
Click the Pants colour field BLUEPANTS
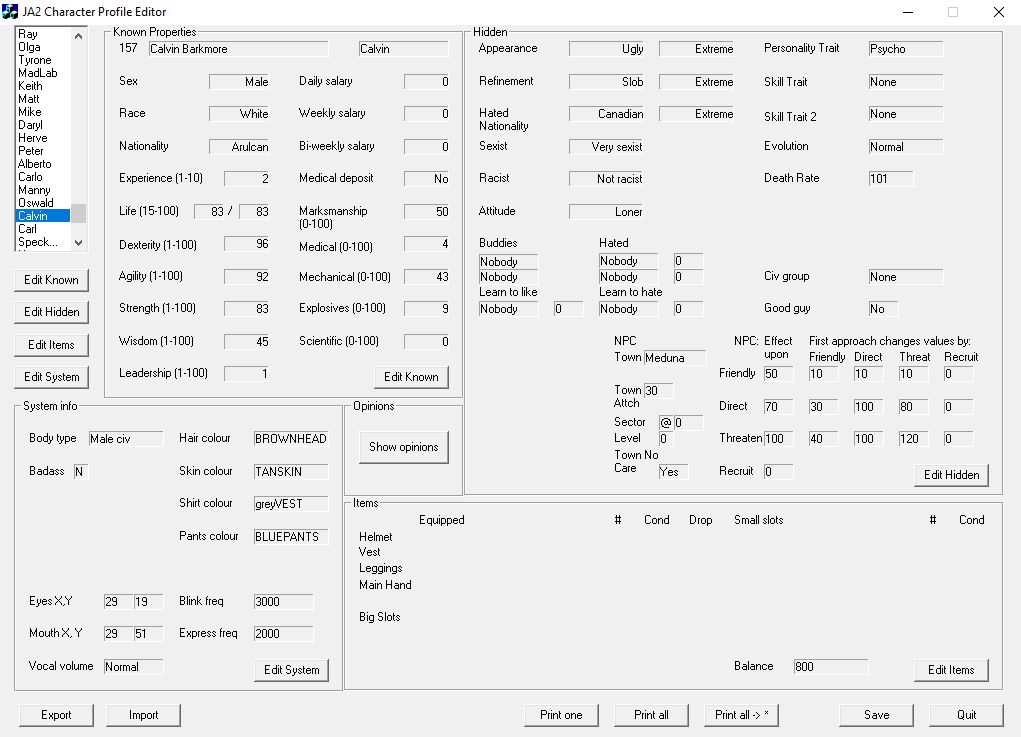291,536
